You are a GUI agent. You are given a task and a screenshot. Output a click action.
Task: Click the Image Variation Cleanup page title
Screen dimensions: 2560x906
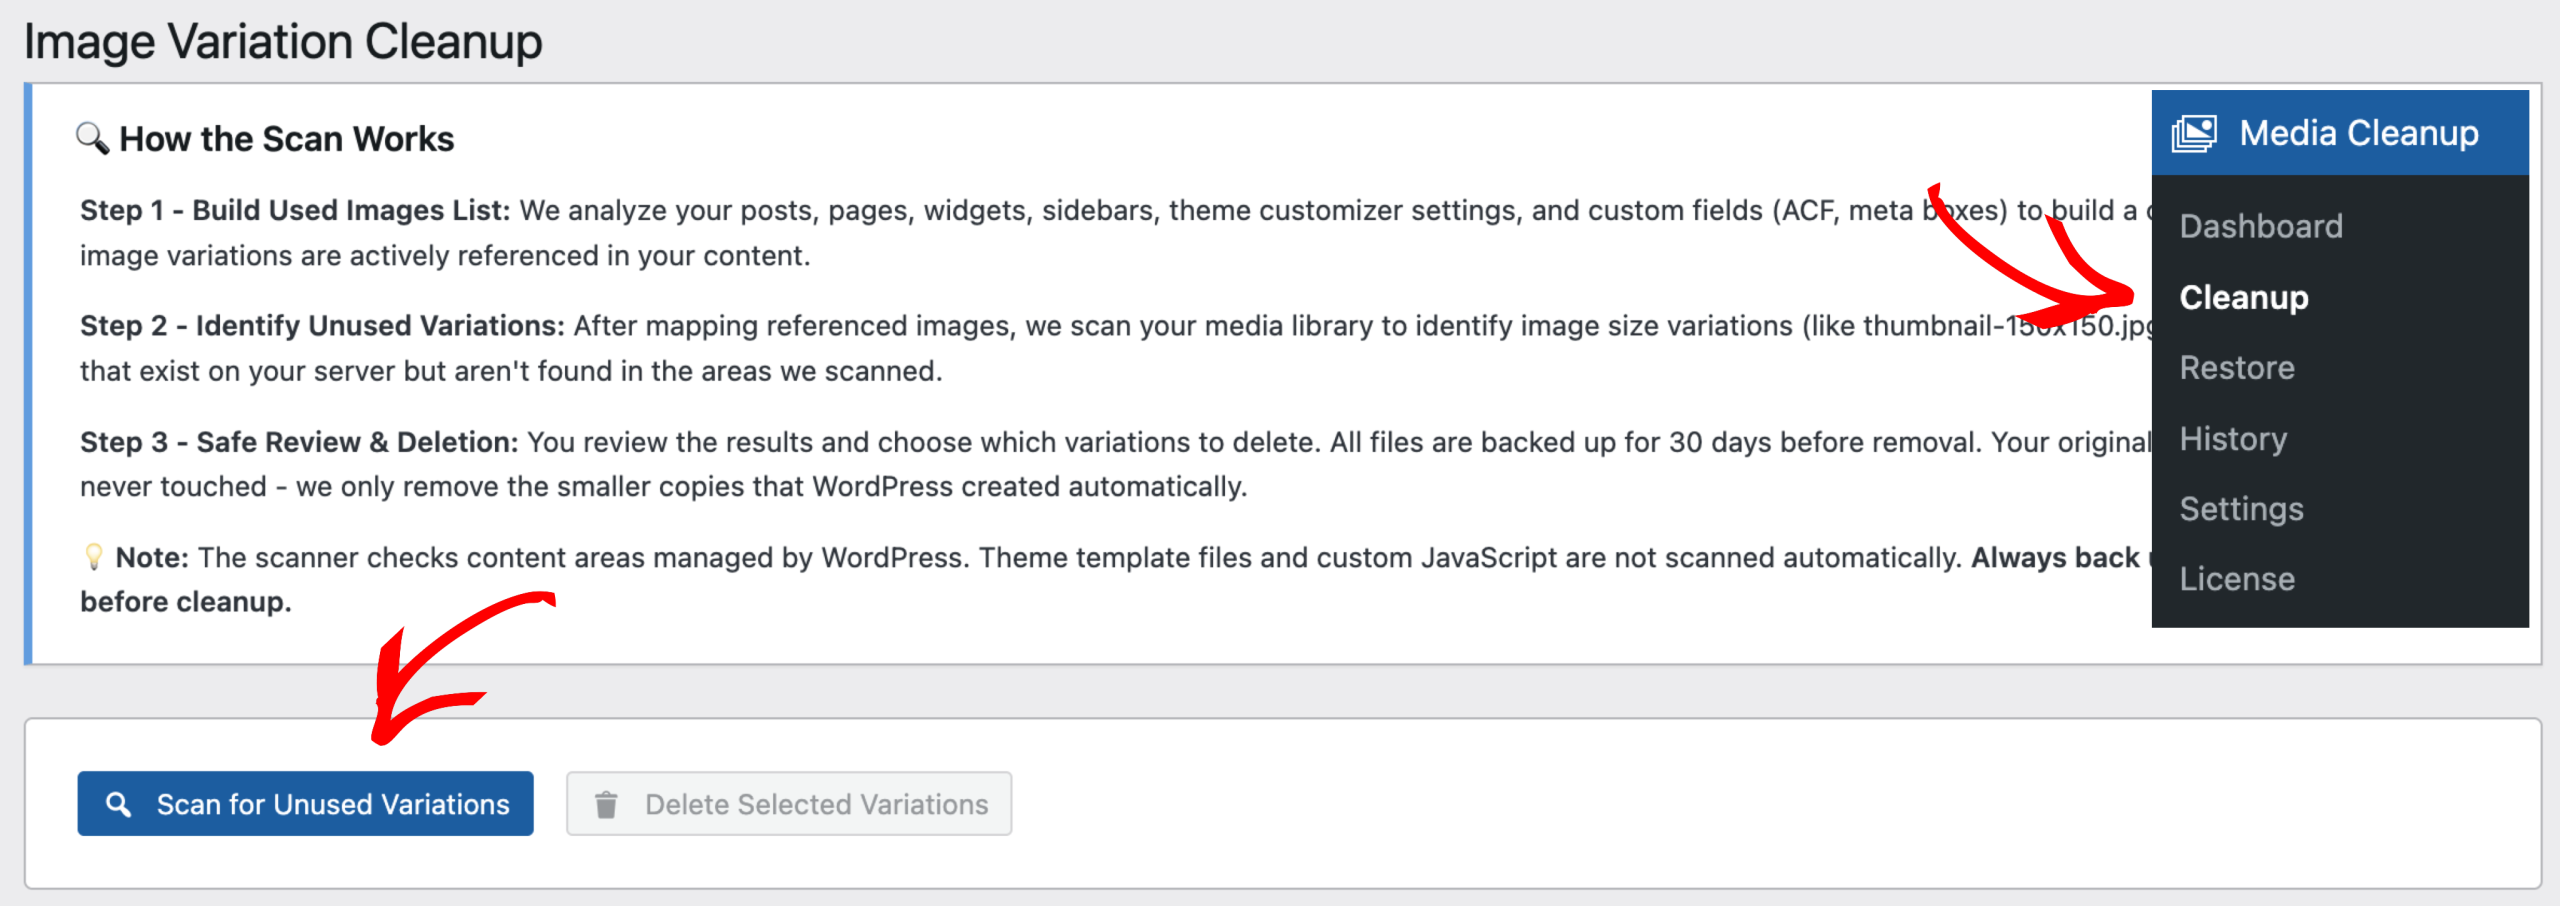coord(283,42)
